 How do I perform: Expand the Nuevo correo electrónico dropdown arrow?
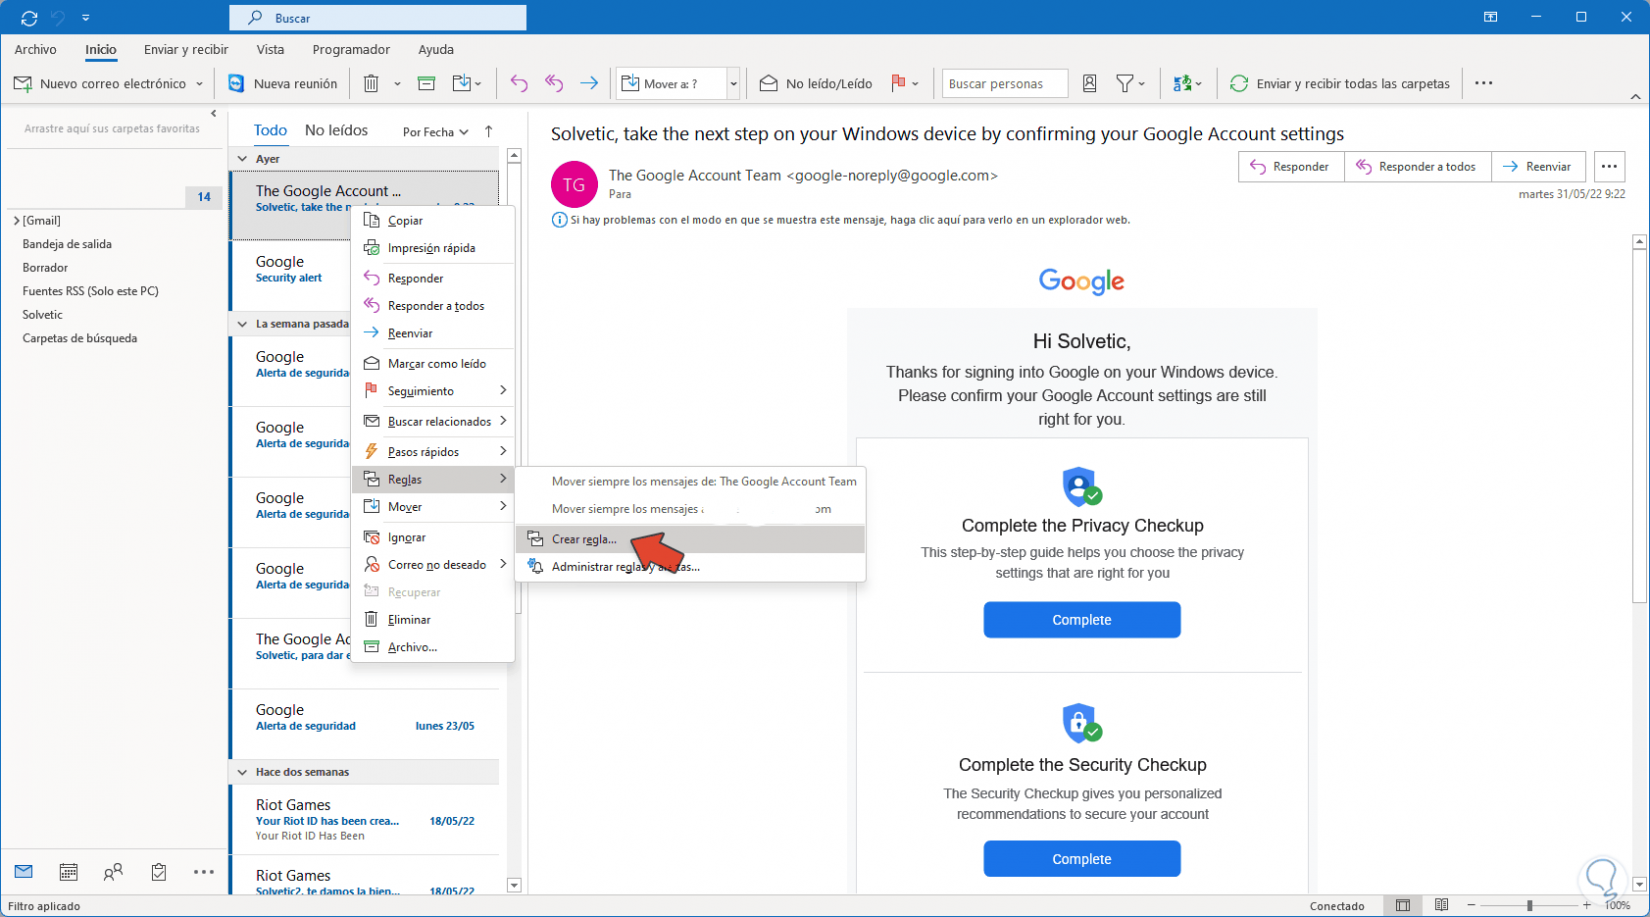(200, 84)
